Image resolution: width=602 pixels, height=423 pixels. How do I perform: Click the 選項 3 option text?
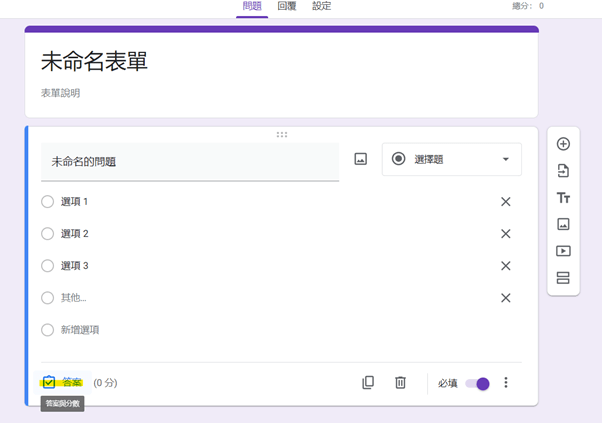[74, 266]
